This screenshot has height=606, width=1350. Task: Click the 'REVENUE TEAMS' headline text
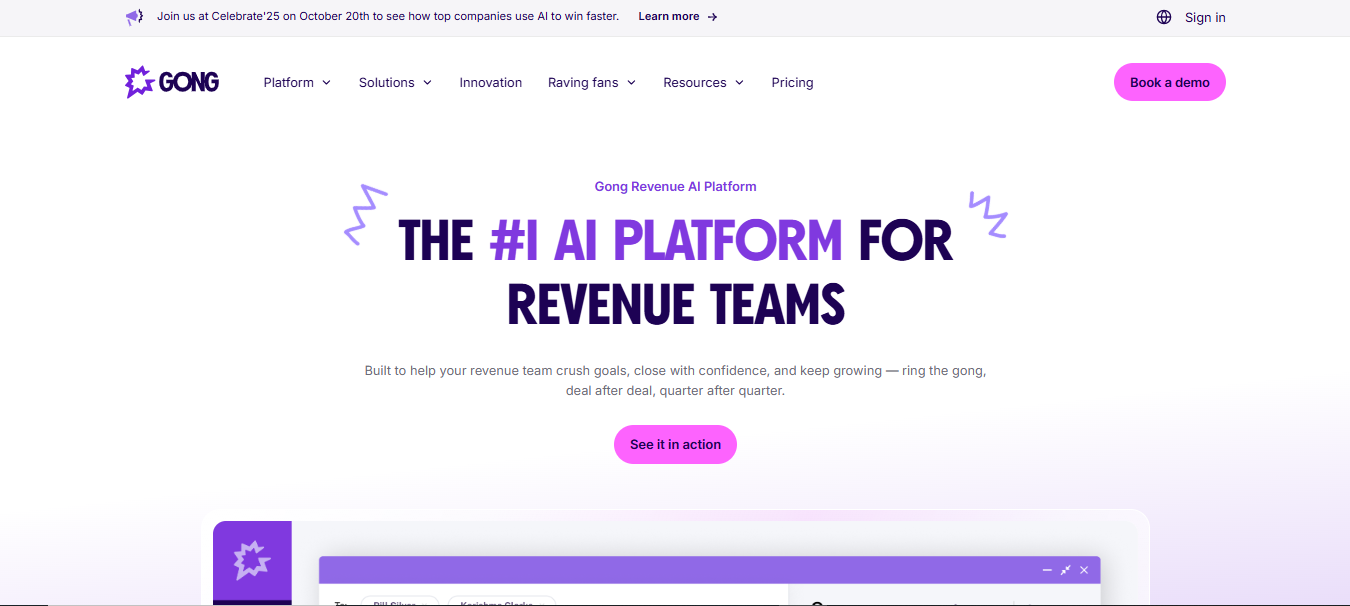[x=675, y=304]
